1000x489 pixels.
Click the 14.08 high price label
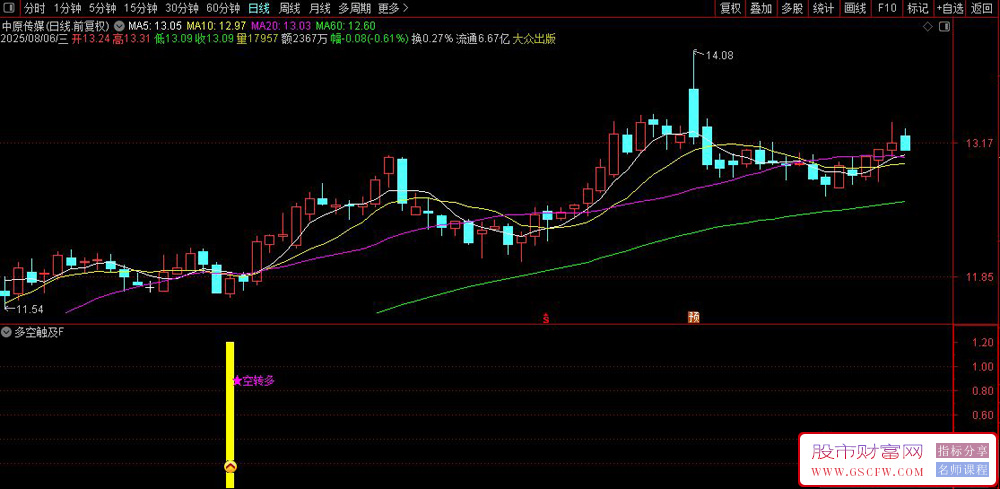pos(719,55)
